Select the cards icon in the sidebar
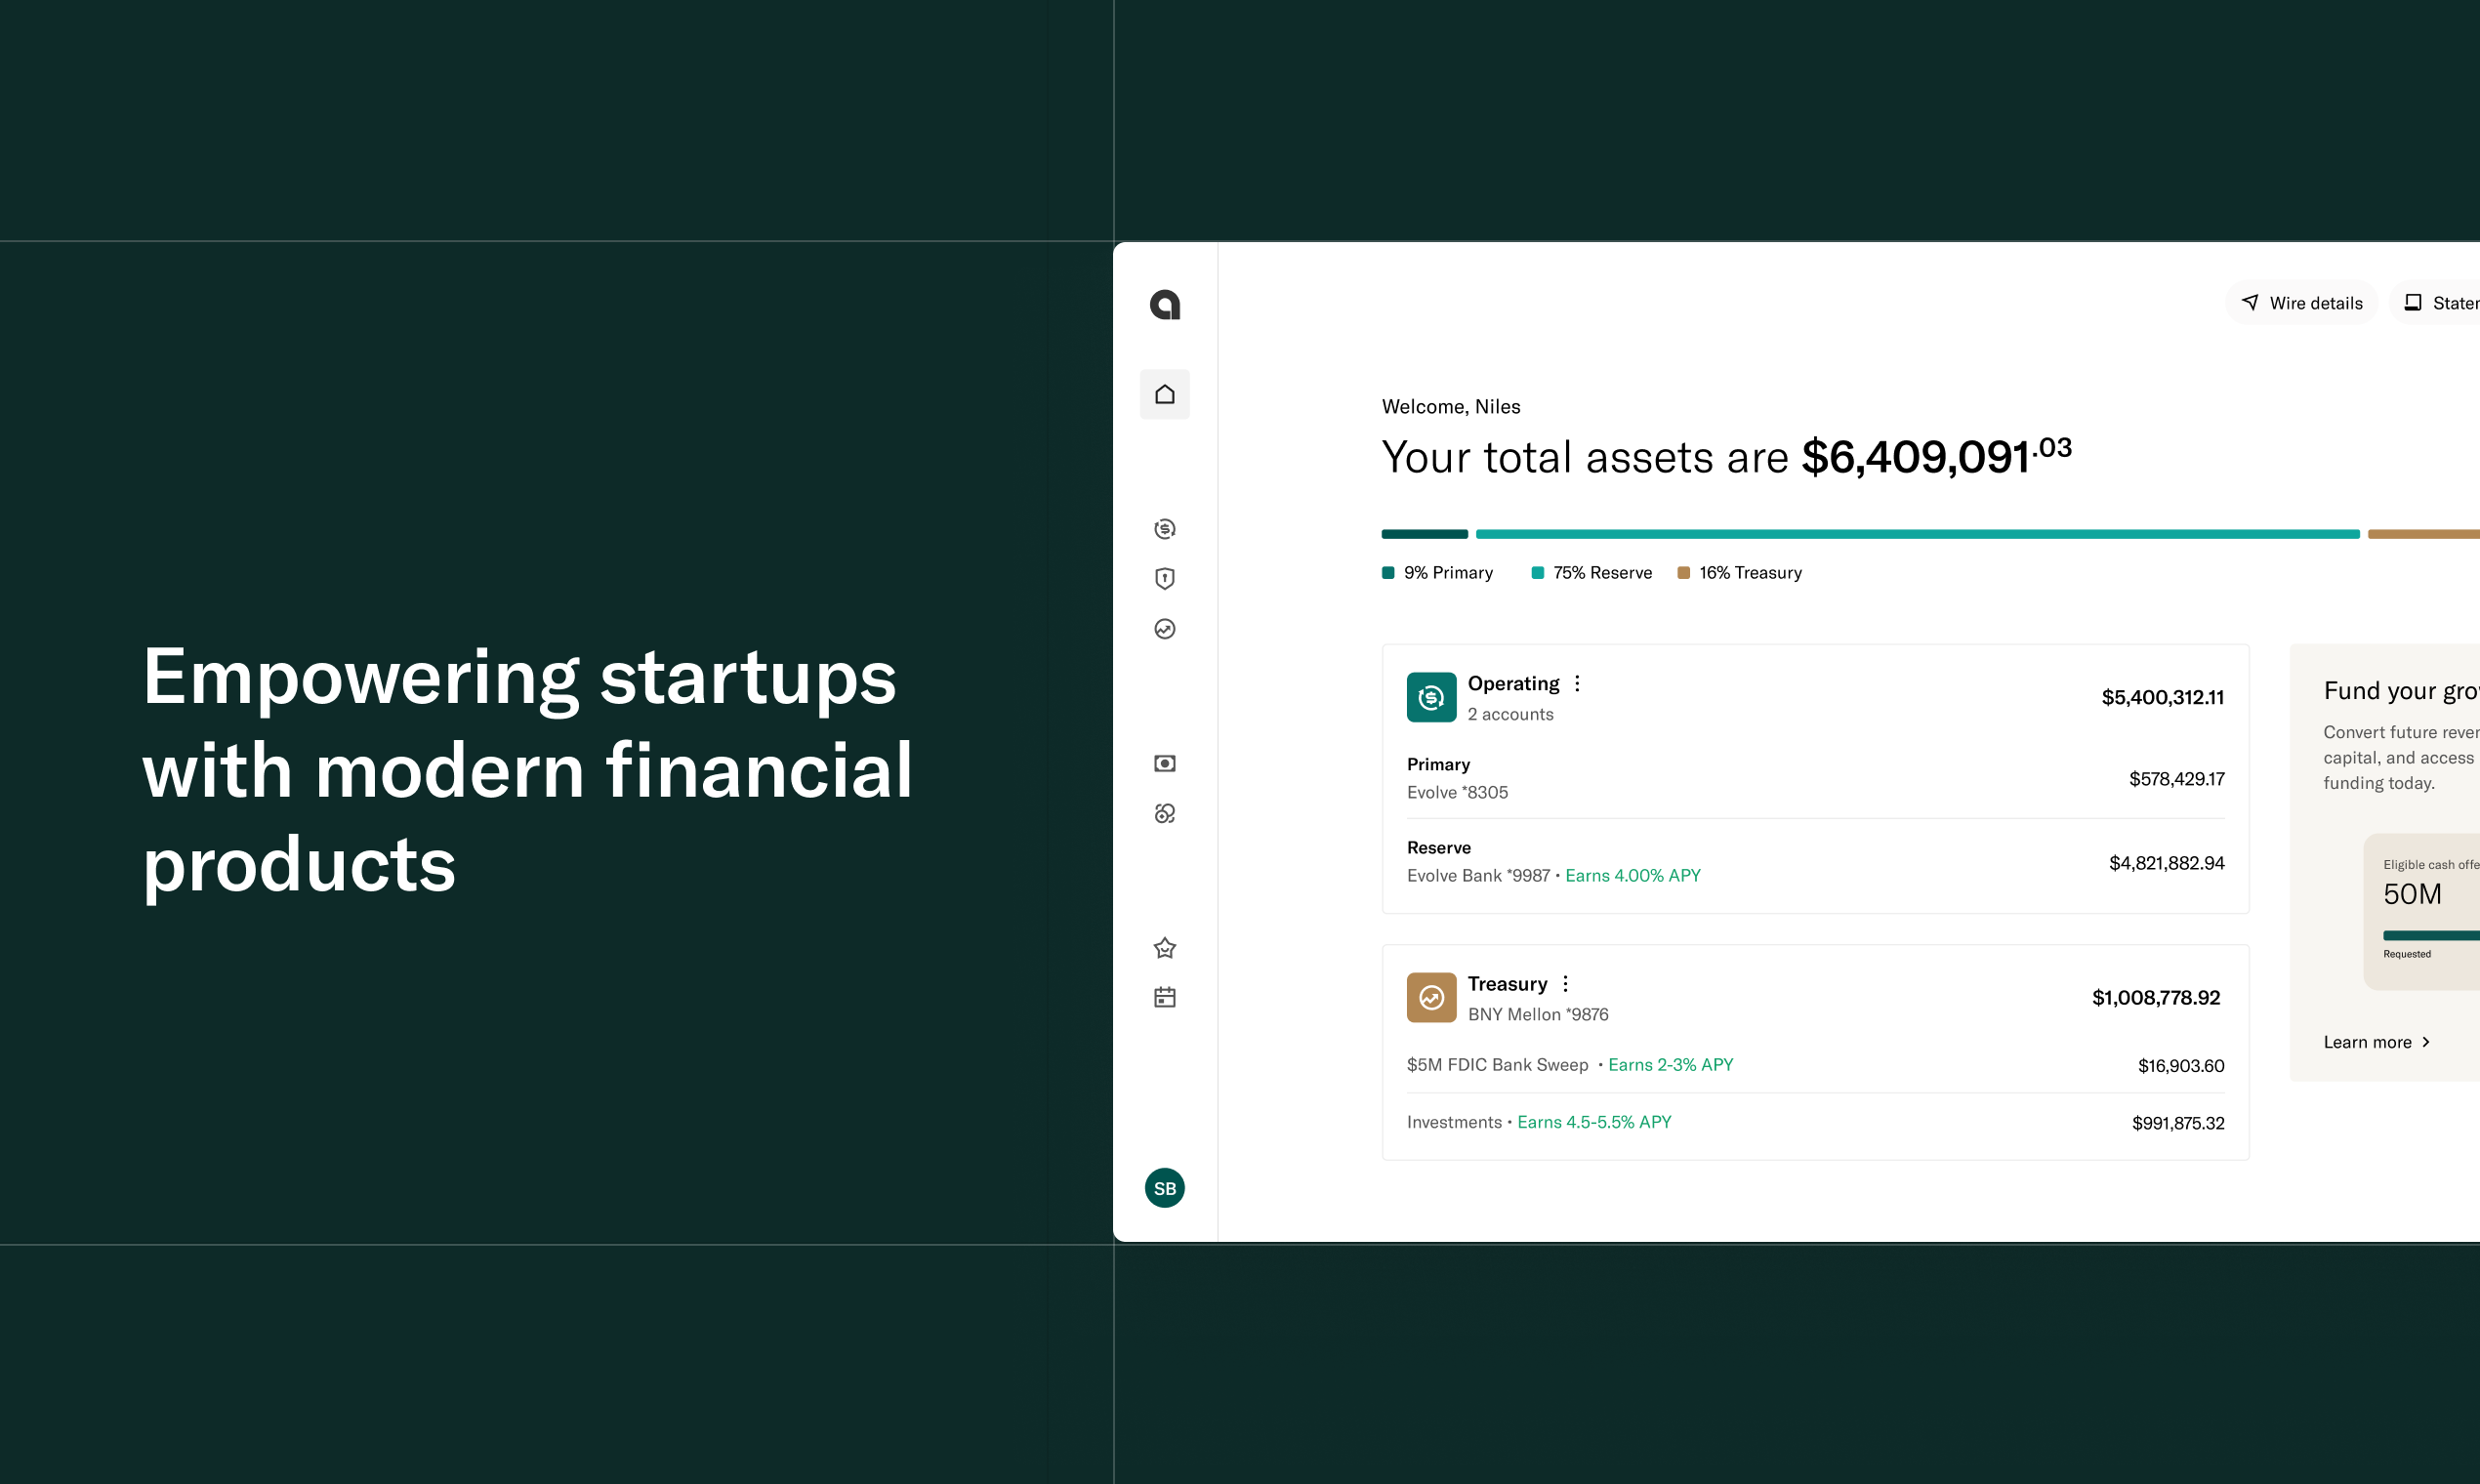 (1164, 763)
